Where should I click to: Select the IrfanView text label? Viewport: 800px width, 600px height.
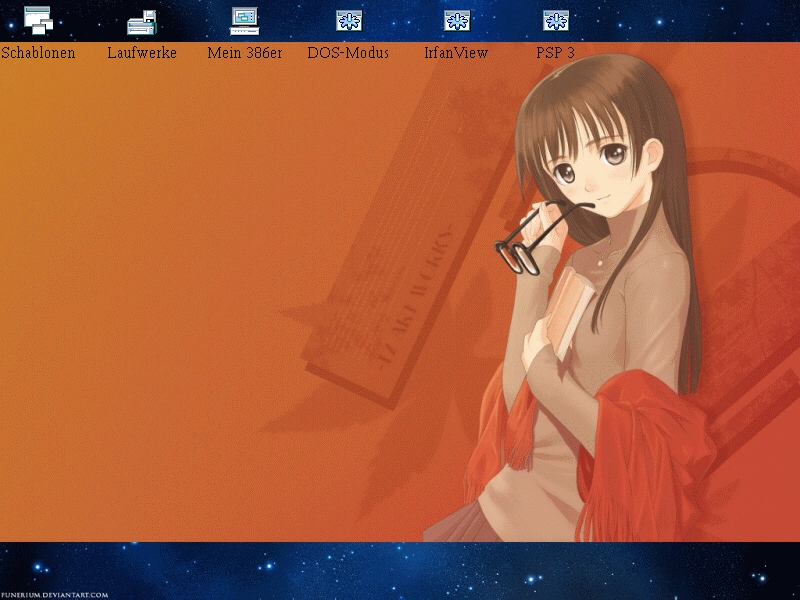click(456, 53)
